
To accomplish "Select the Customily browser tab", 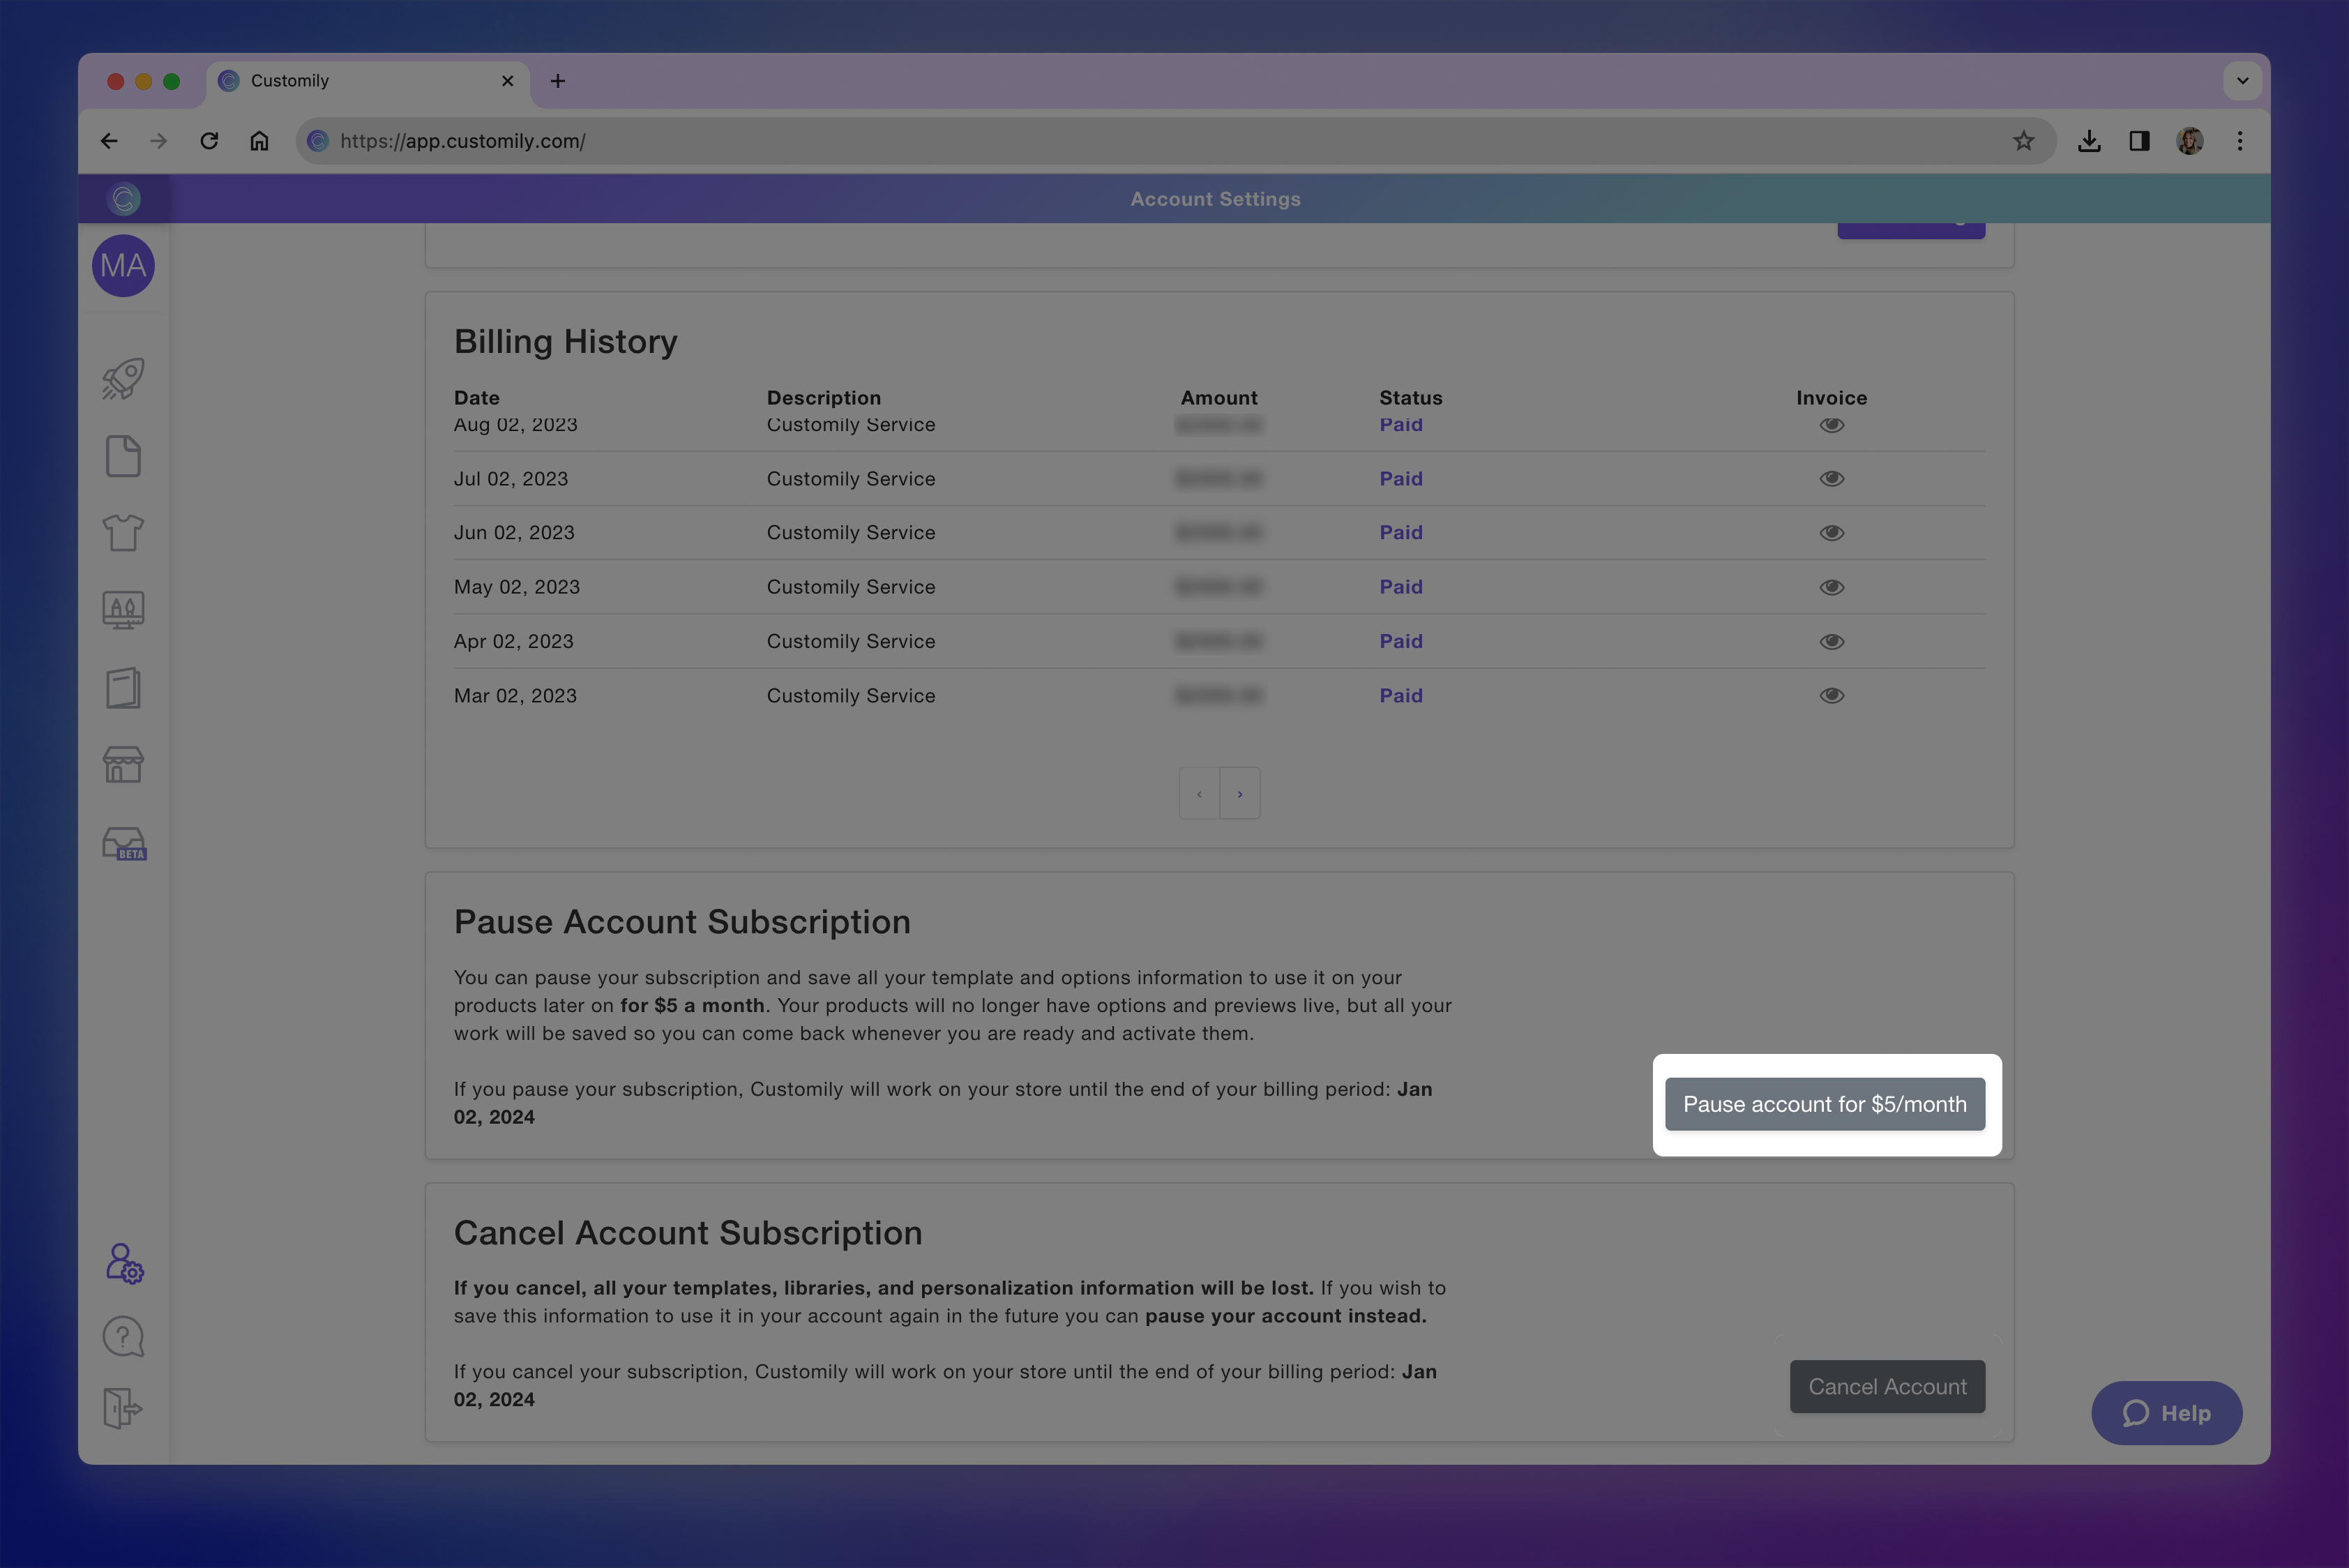I will [x=367, y=81].
